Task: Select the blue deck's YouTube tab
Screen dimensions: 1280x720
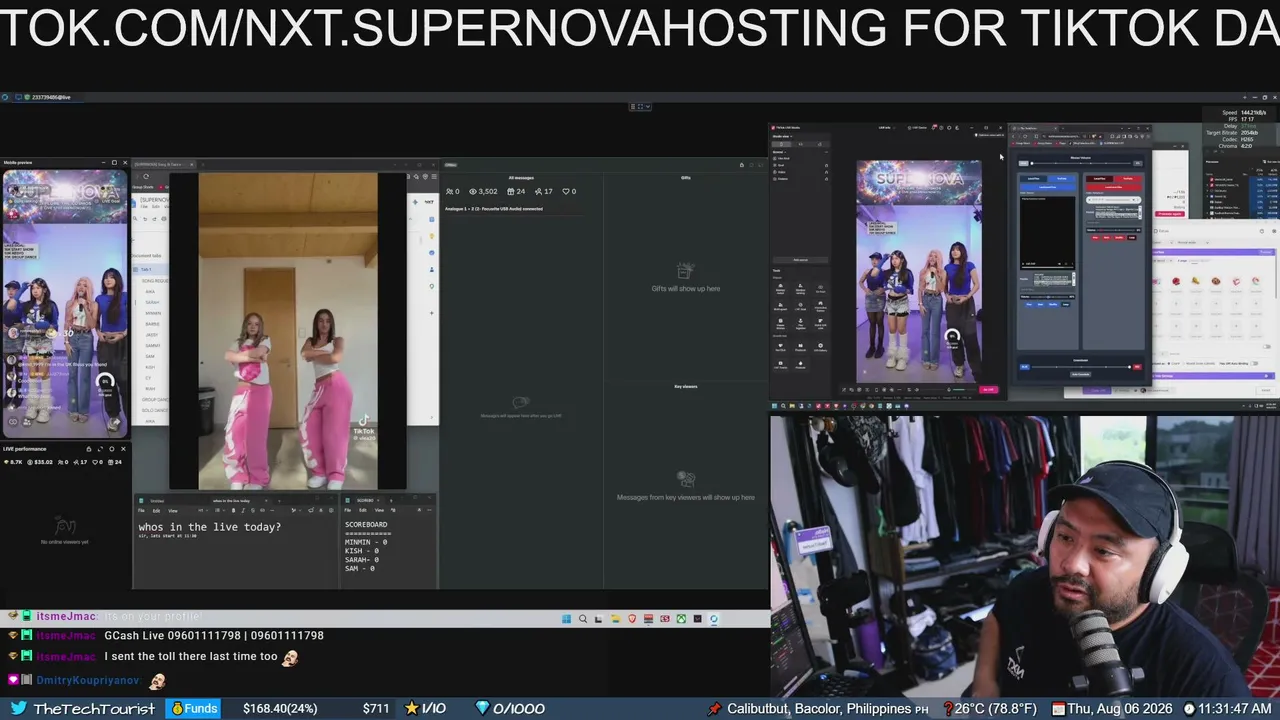Action: (x=1062, y=178)
